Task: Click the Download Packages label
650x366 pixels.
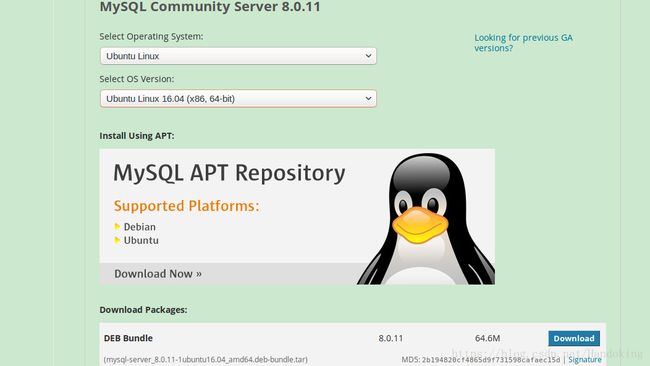Action: click(143, 310)
